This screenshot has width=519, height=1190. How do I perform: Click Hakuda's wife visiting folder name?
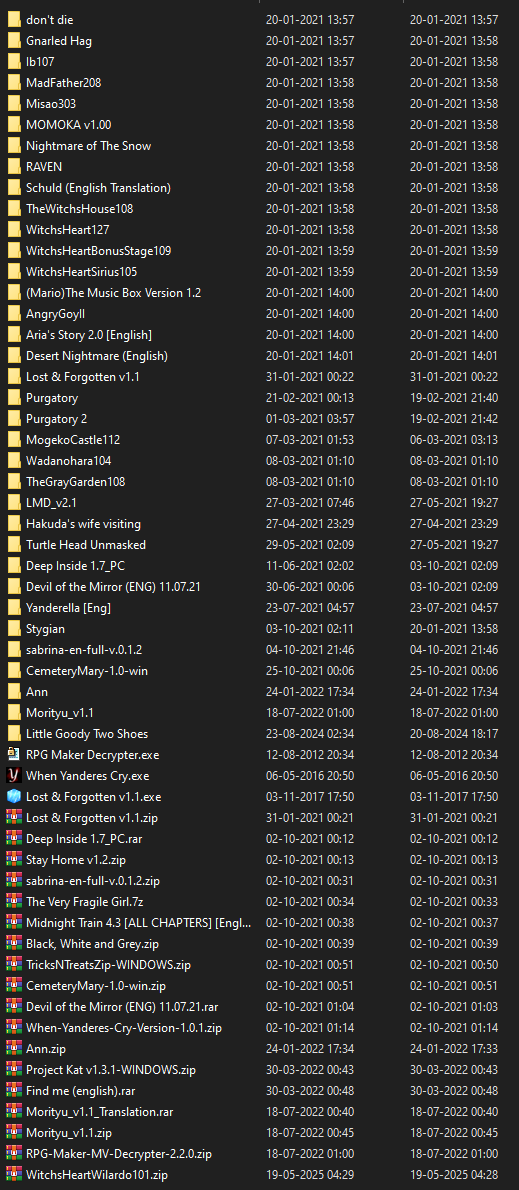[x=83, y=524]
